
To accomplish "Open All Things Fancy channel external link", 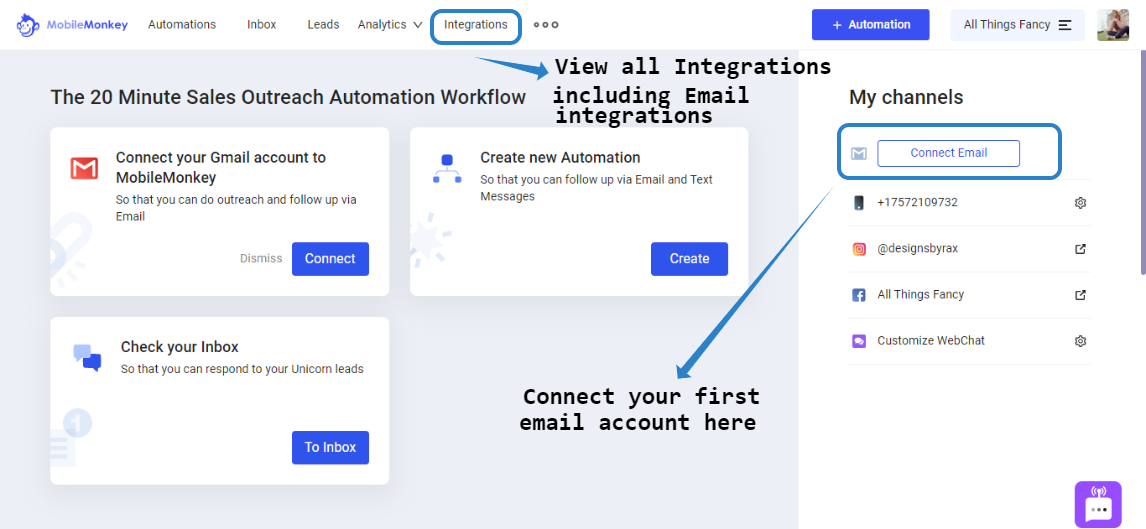I will point(1081,295).
